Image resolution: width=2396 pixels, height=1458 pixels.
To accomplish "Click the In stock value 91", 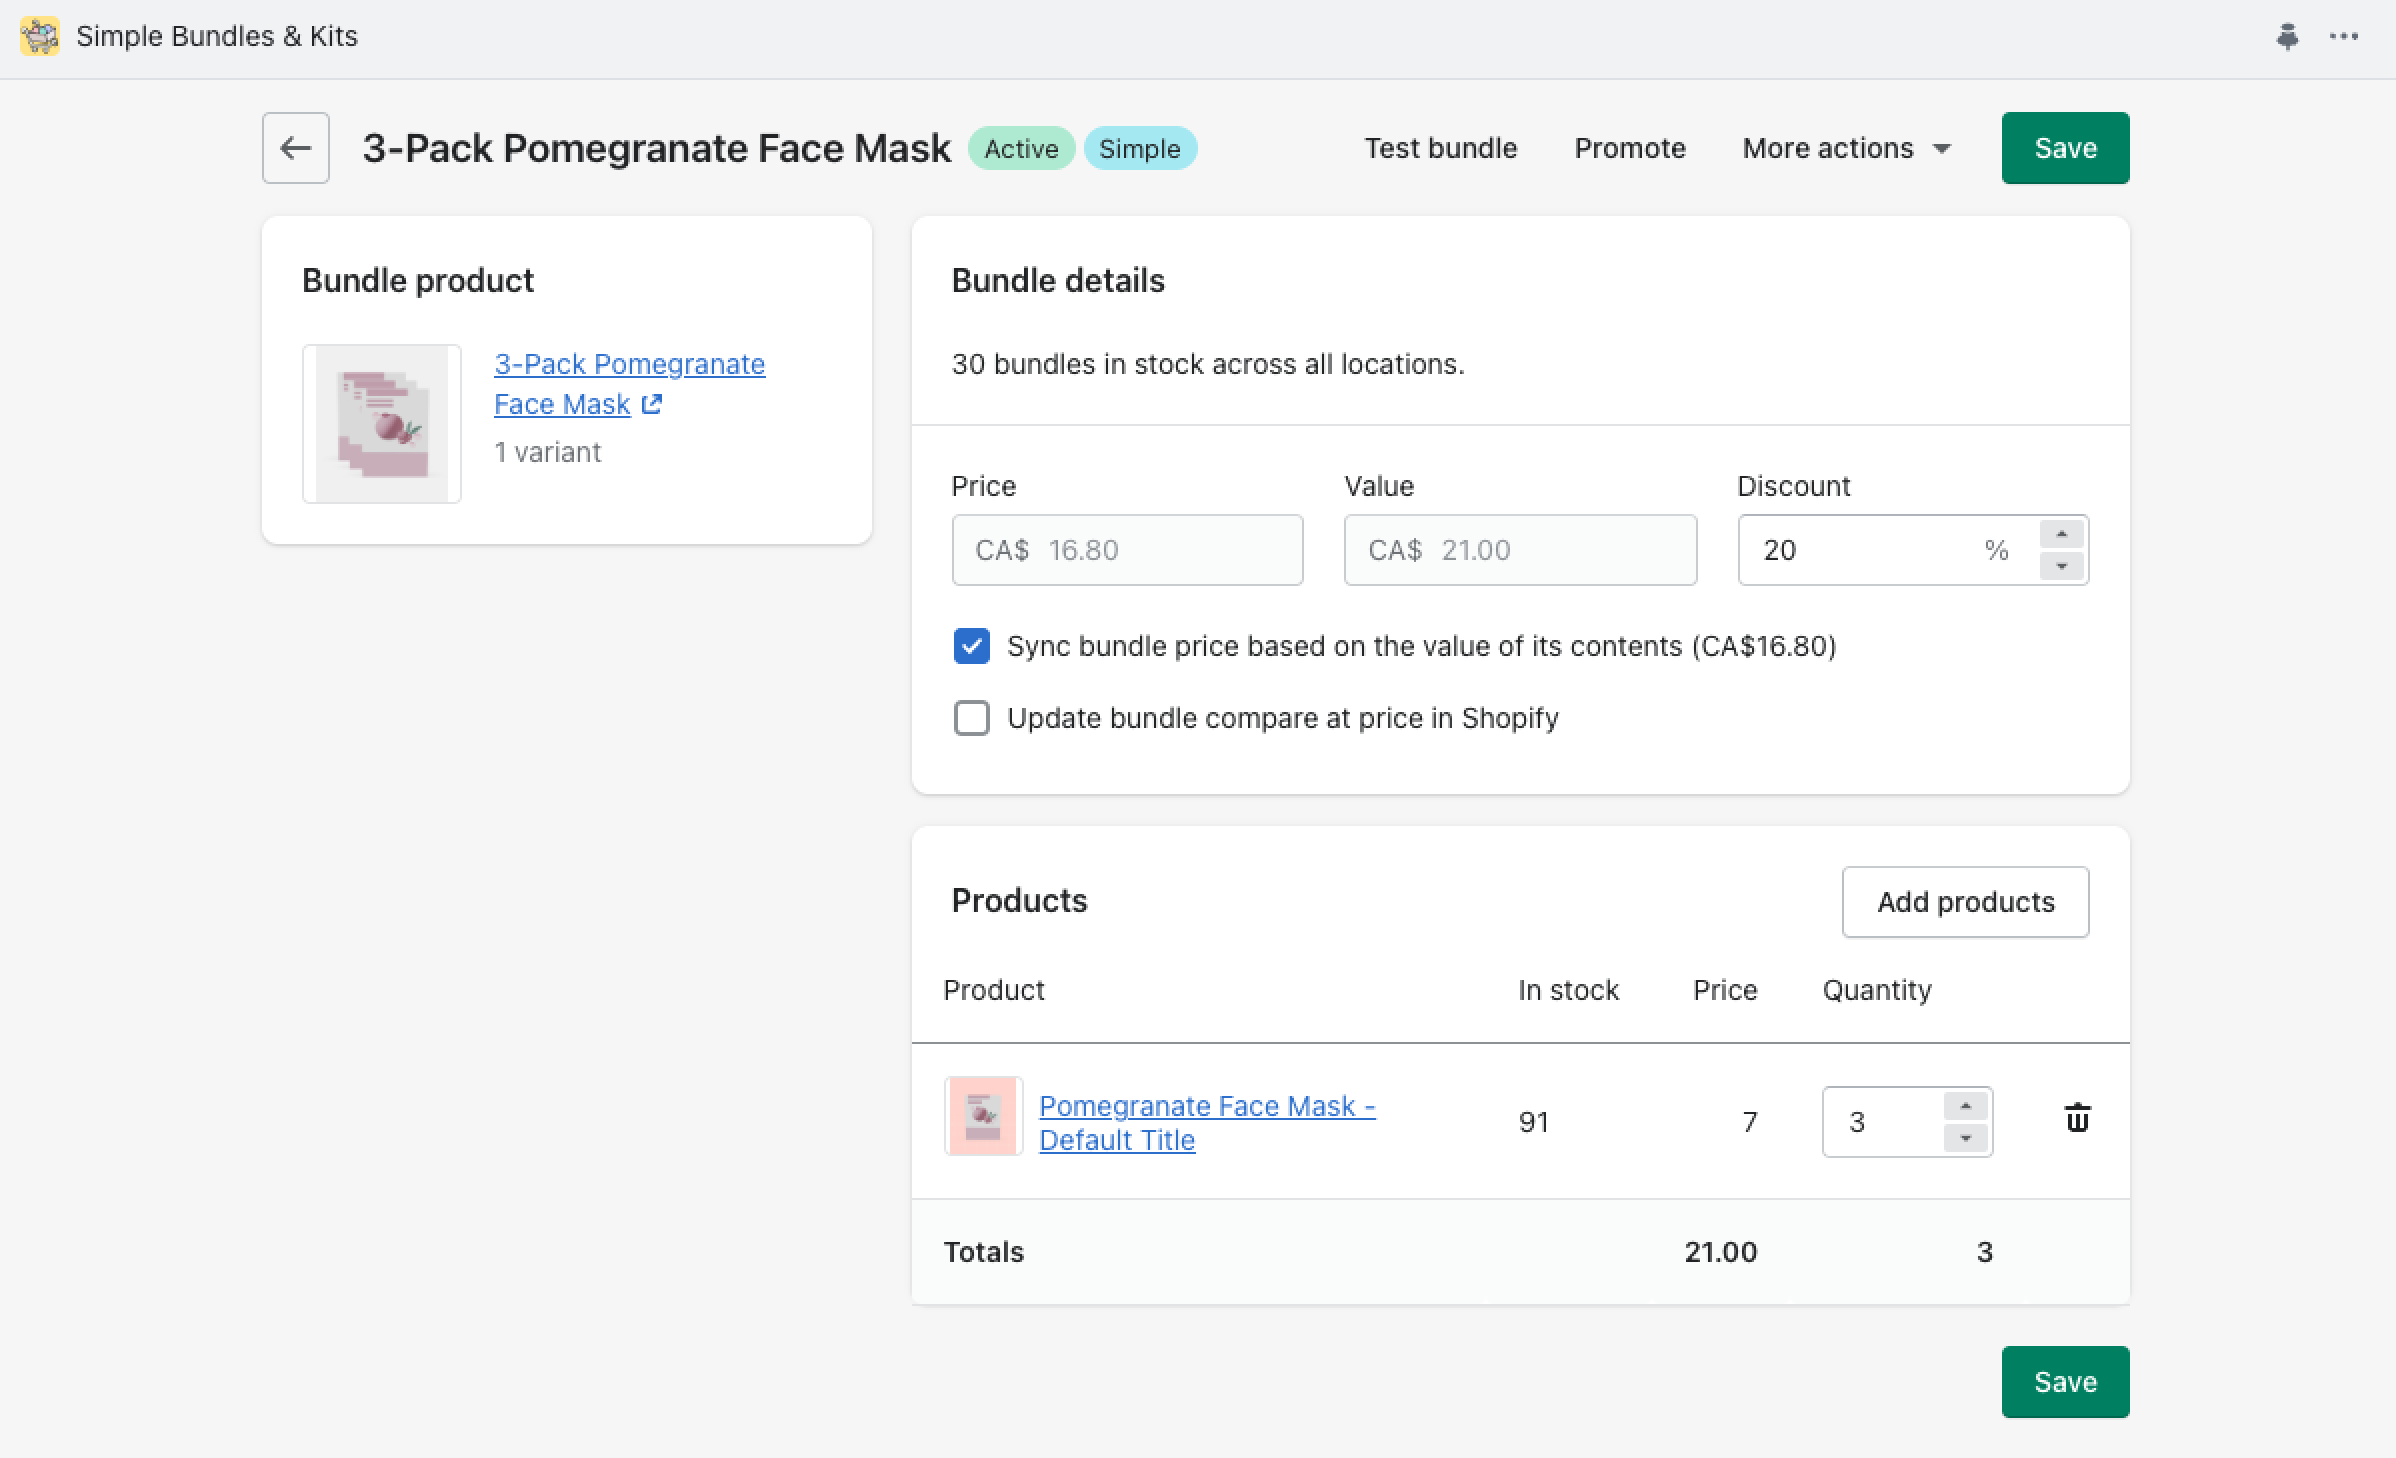I will pos(1534,1122).
